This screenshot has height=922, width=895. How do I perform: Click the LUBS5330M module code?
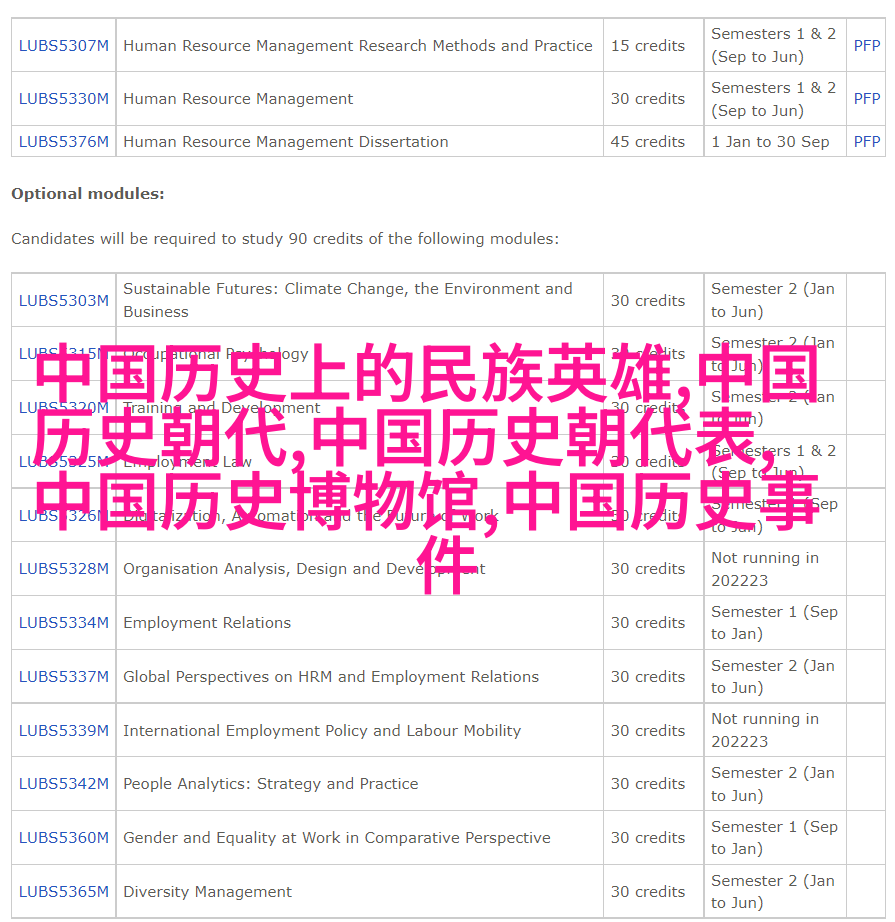coord(63,99)
